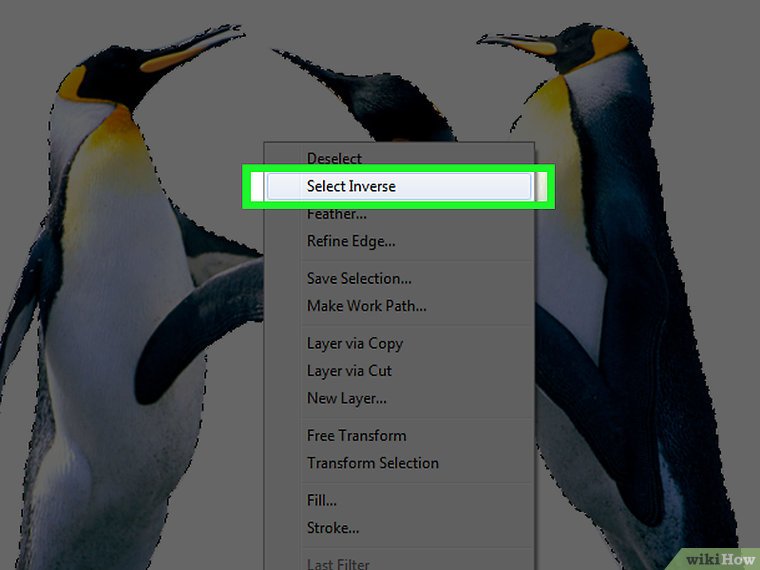Pick Transform Selection from the menu
The width and height of the screenshot is (760, 570).
pyautogui.click(x=372, y=463)
